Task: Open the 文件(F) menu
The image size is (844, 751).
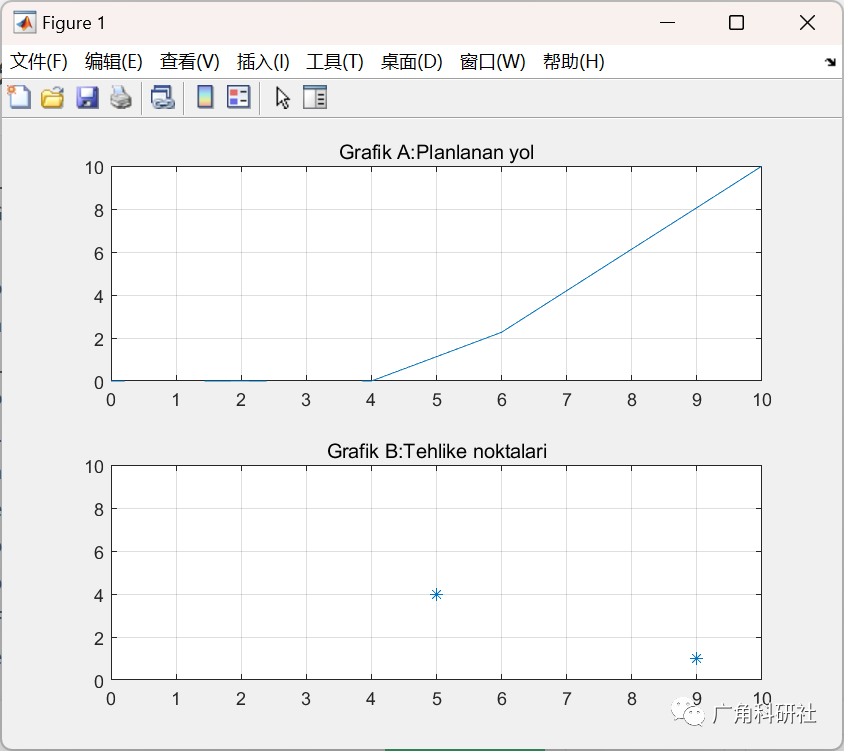Action: pyautogui.click(x=38, y=61)
